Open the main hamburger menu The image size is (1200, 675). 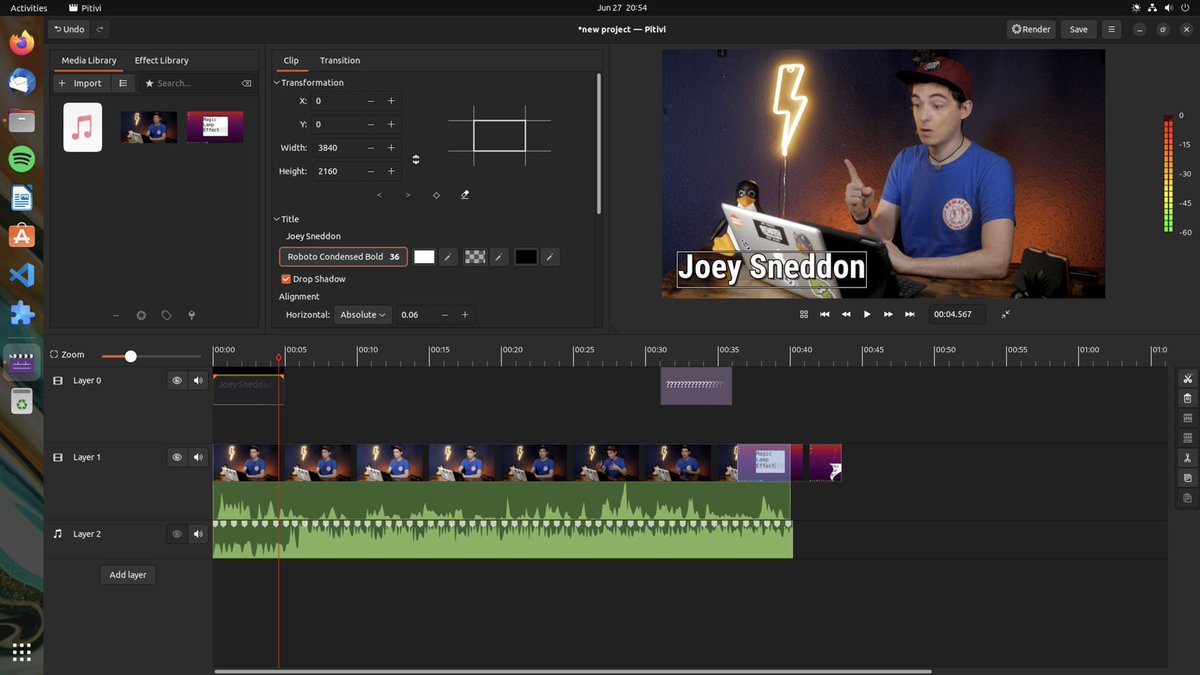point(1111,29)
